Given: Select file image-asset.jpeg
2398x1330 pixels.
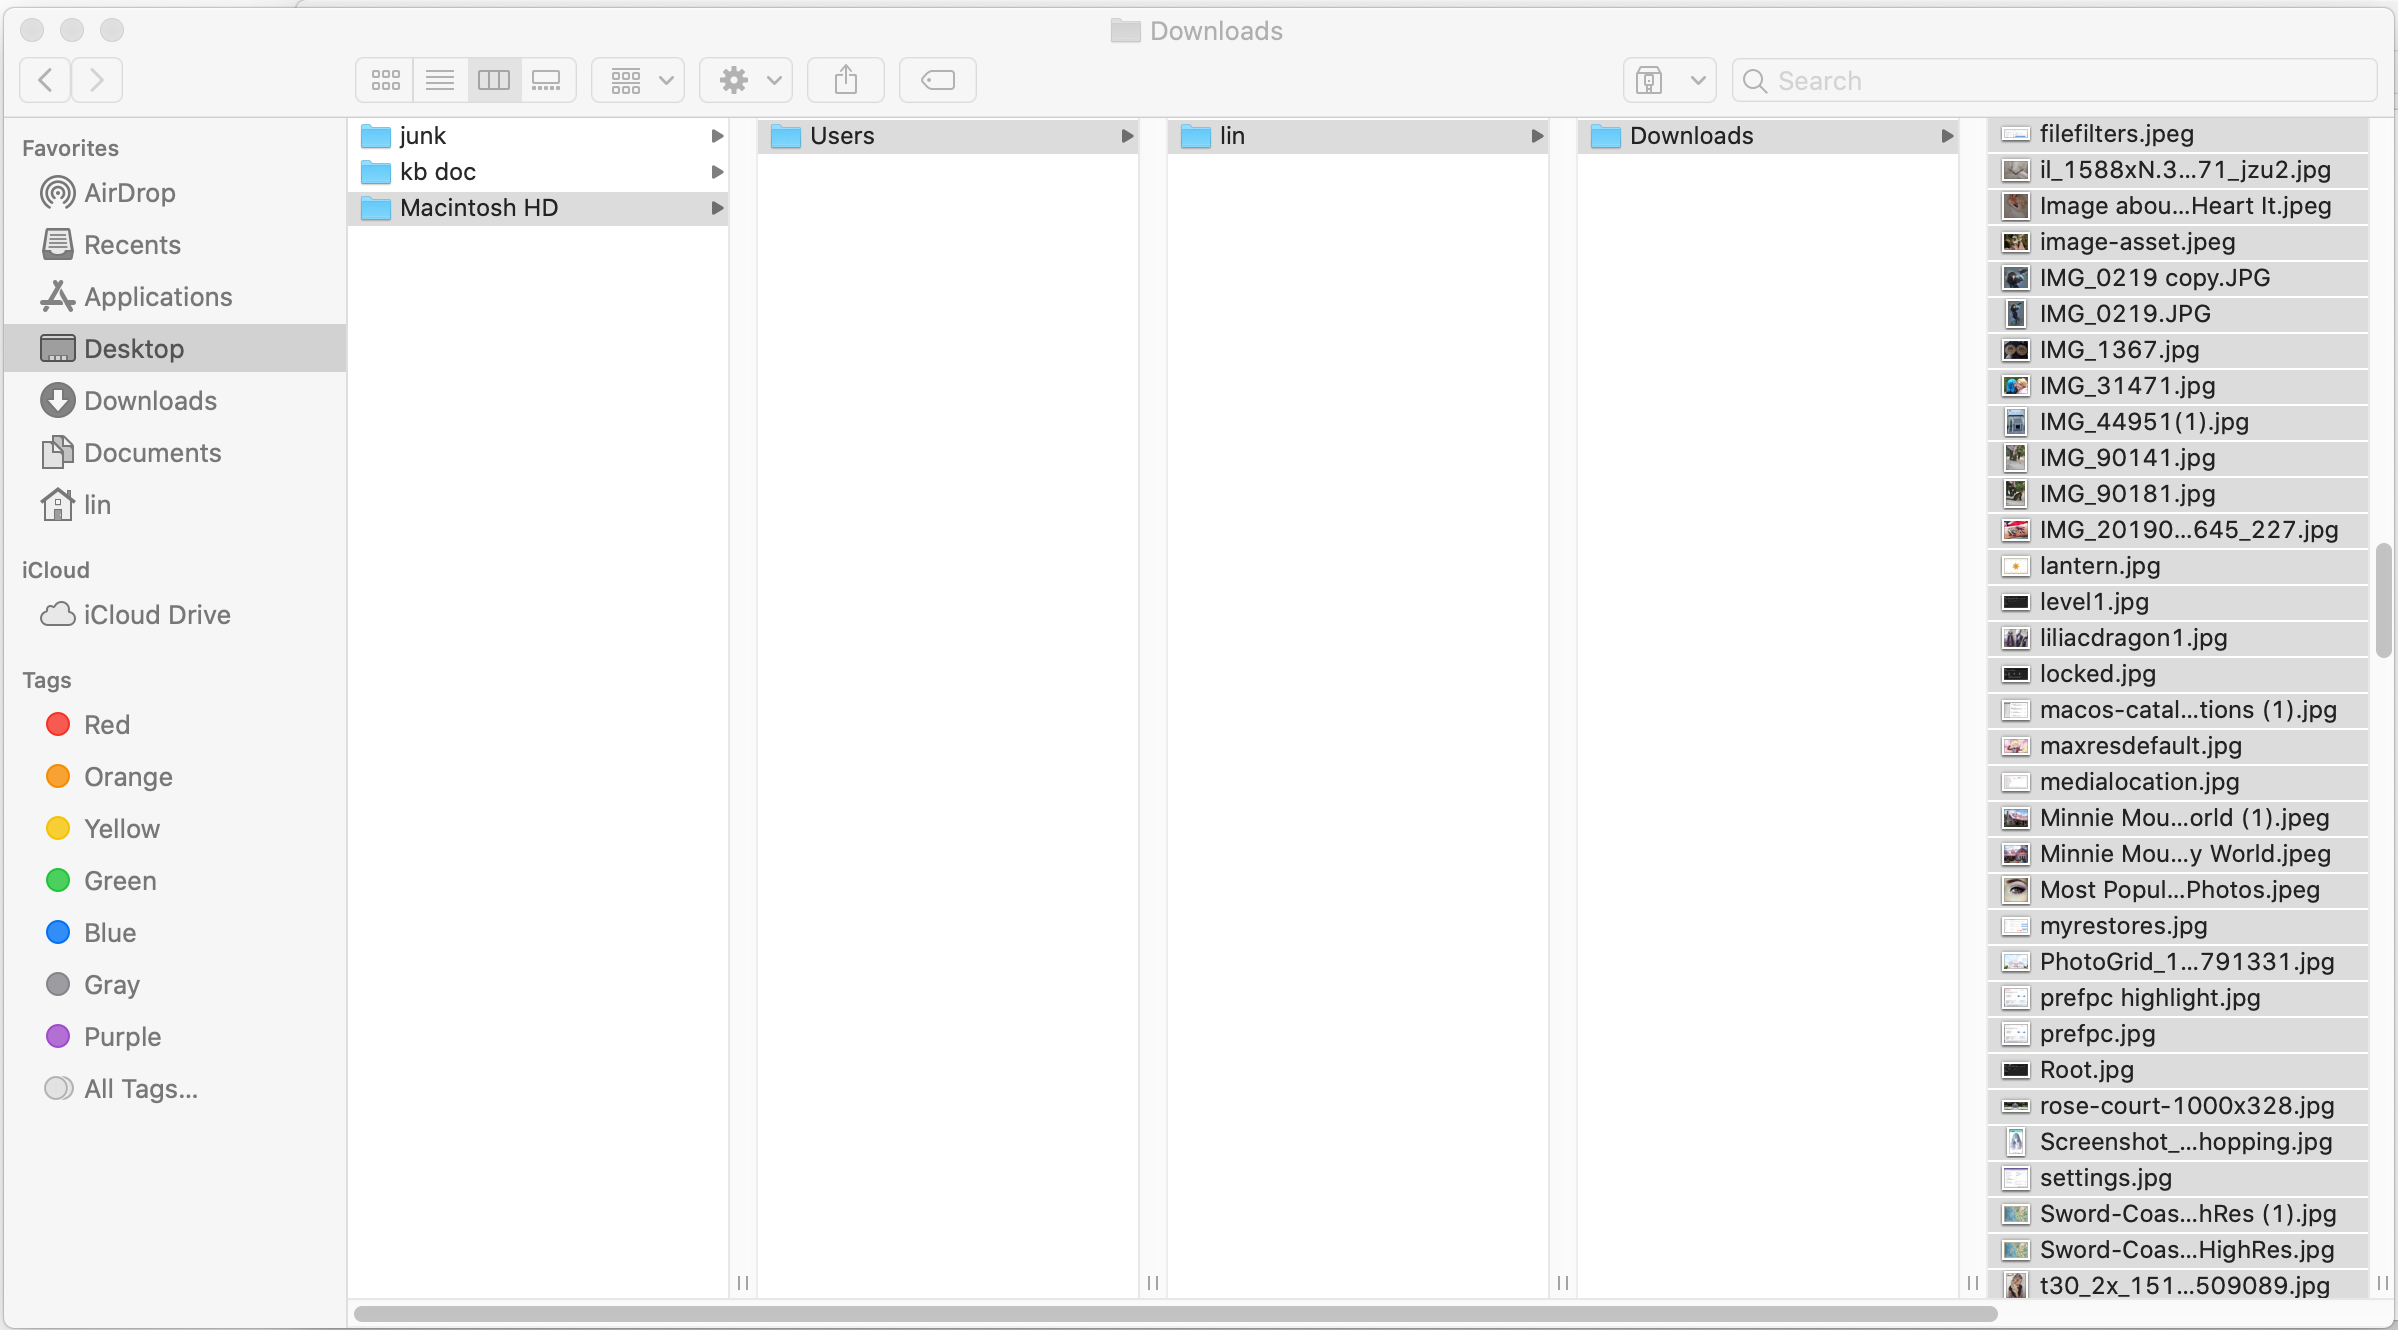Looking at the screenshot, I should click(x=2178, y=241).
